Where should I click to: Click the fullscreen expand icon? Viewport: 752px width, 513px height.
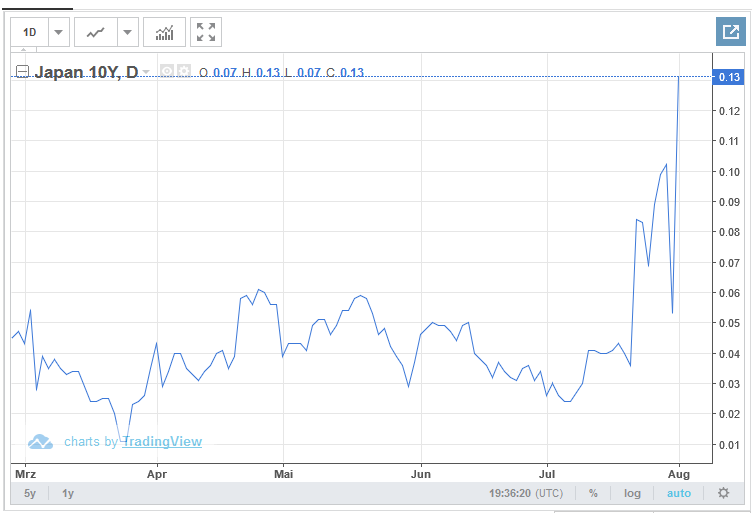pyautogui.click(x=206, y=33)
